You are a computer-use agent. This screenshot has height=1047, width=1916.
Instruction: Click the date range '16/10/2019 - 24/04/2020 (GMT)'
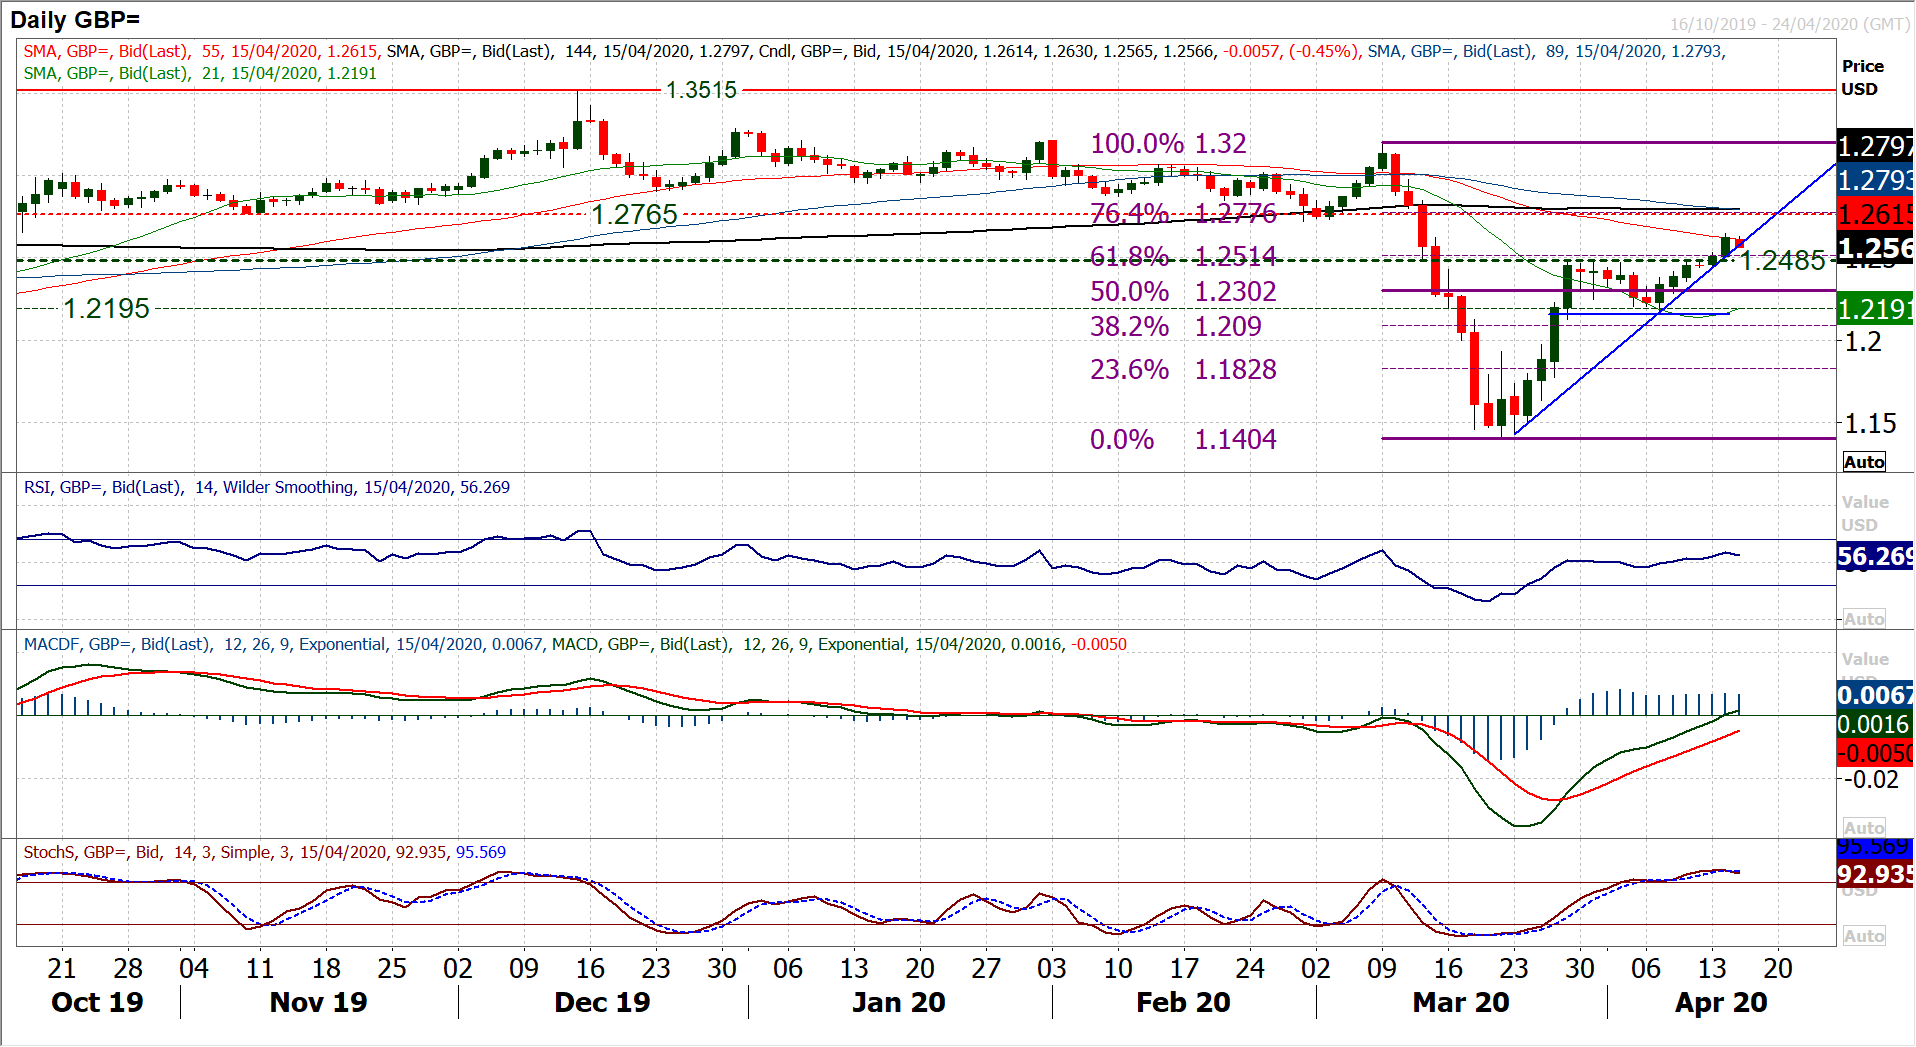[x=1790, y=24]
